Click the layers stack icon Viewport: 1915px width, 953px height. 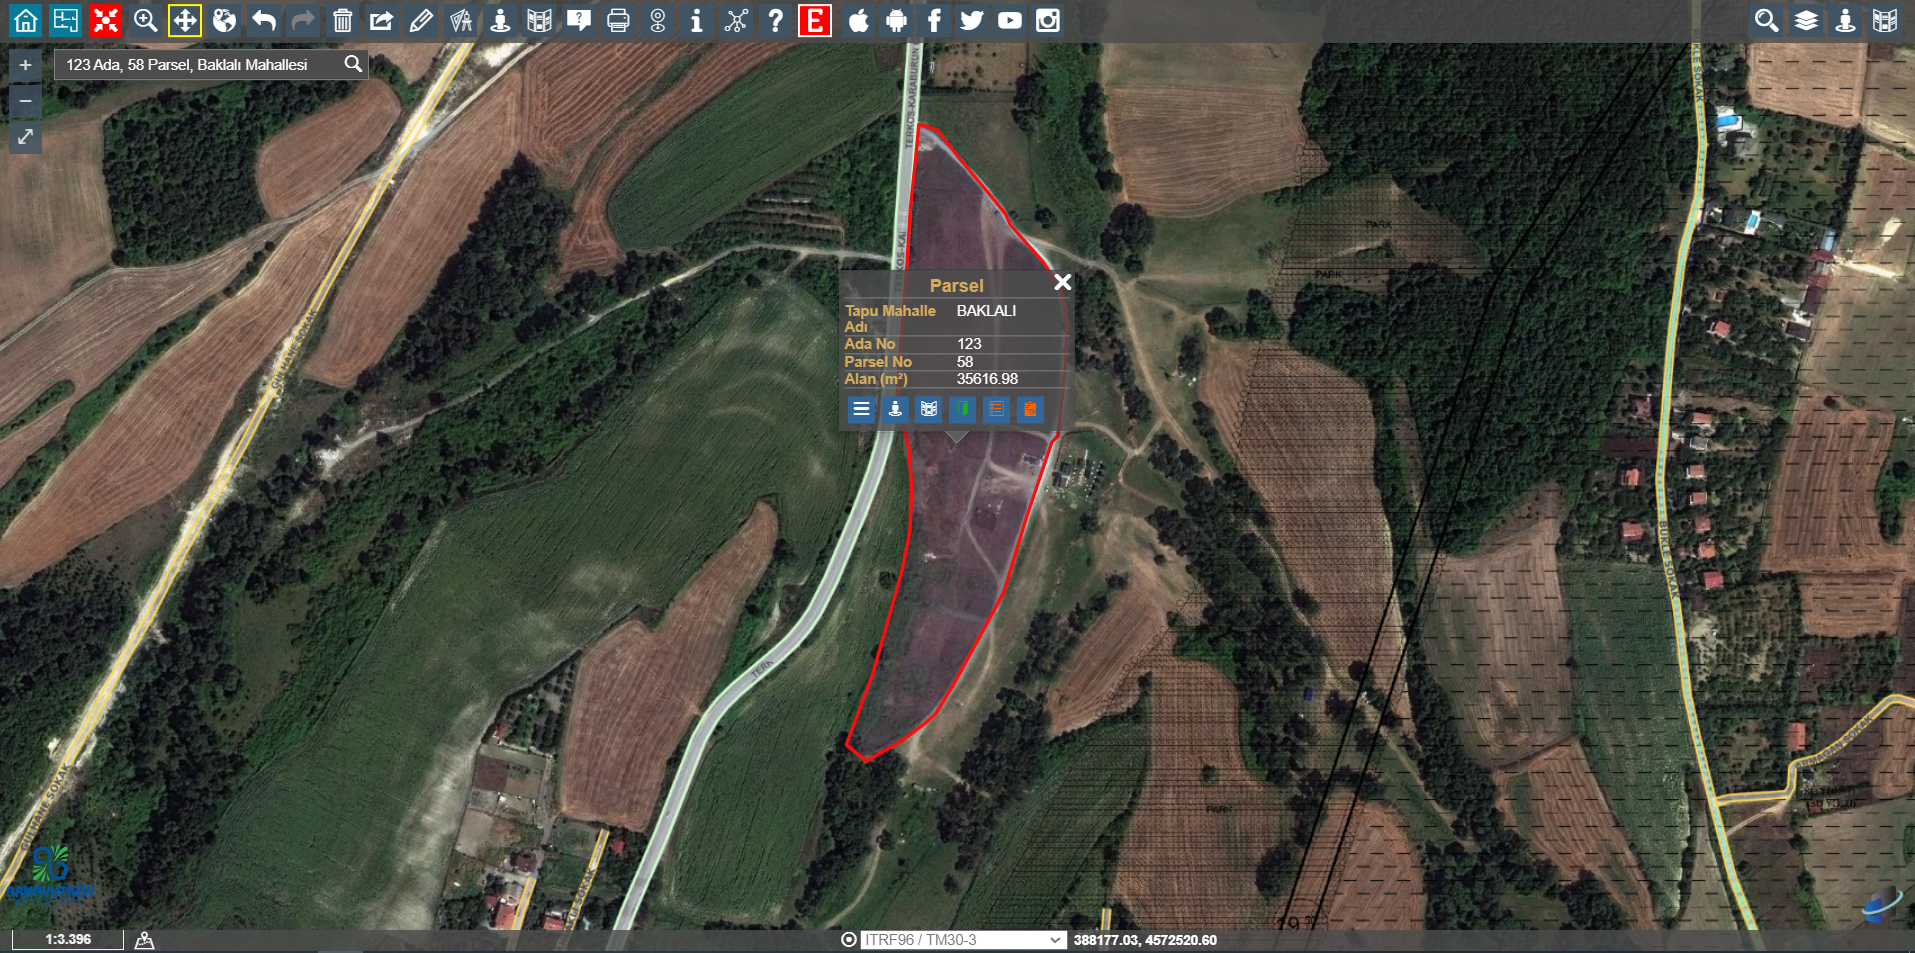click(1806, 20)
